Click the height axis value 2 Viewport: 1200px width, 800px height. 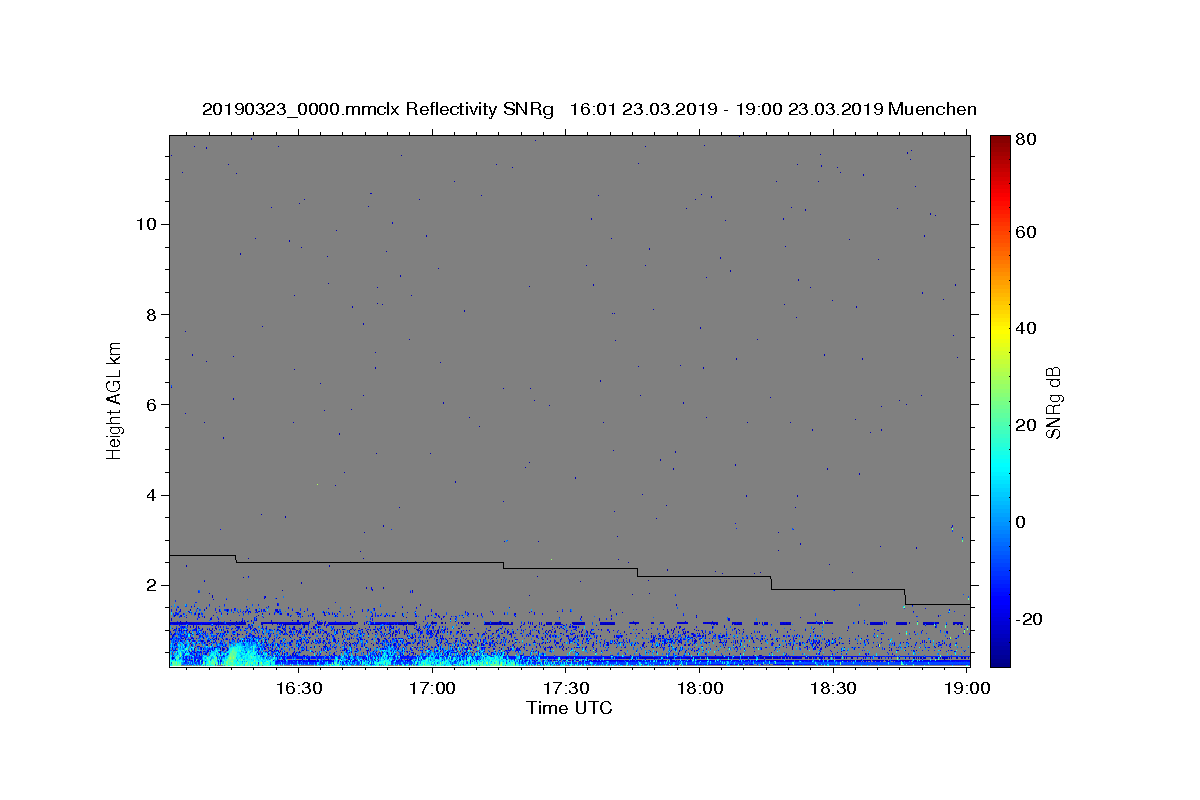(x=152, y=585)
